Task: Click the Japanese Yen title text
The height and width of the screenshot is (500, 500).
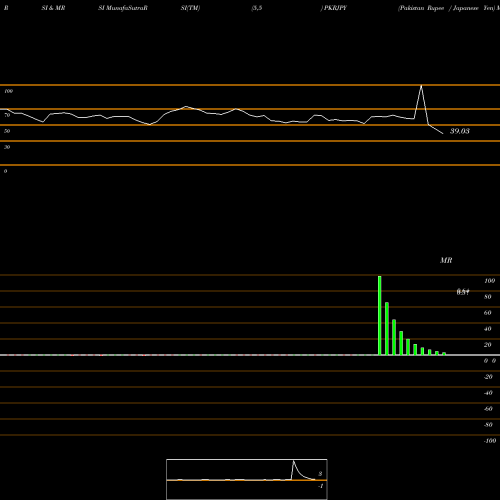Action: [474, 8]
